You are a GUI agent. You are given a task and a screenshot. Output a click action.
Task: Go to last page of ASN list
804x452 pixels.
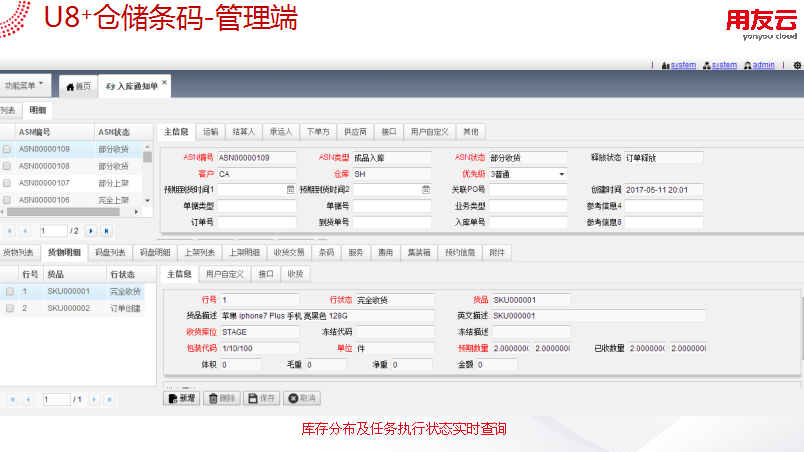106,231
